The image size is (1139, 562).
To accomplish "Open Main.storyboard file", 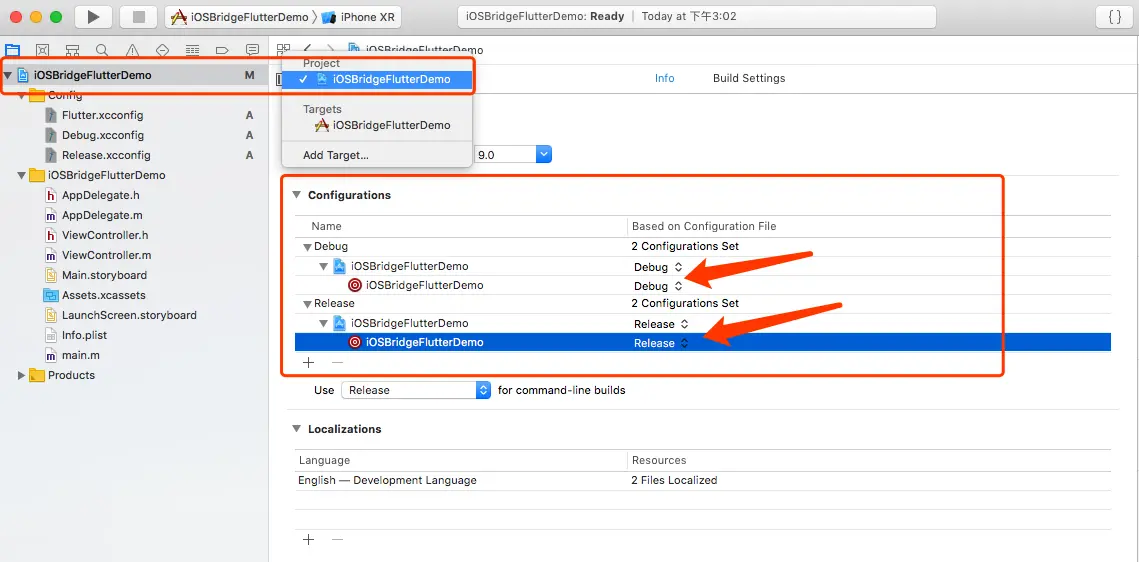I will (105, 275).
